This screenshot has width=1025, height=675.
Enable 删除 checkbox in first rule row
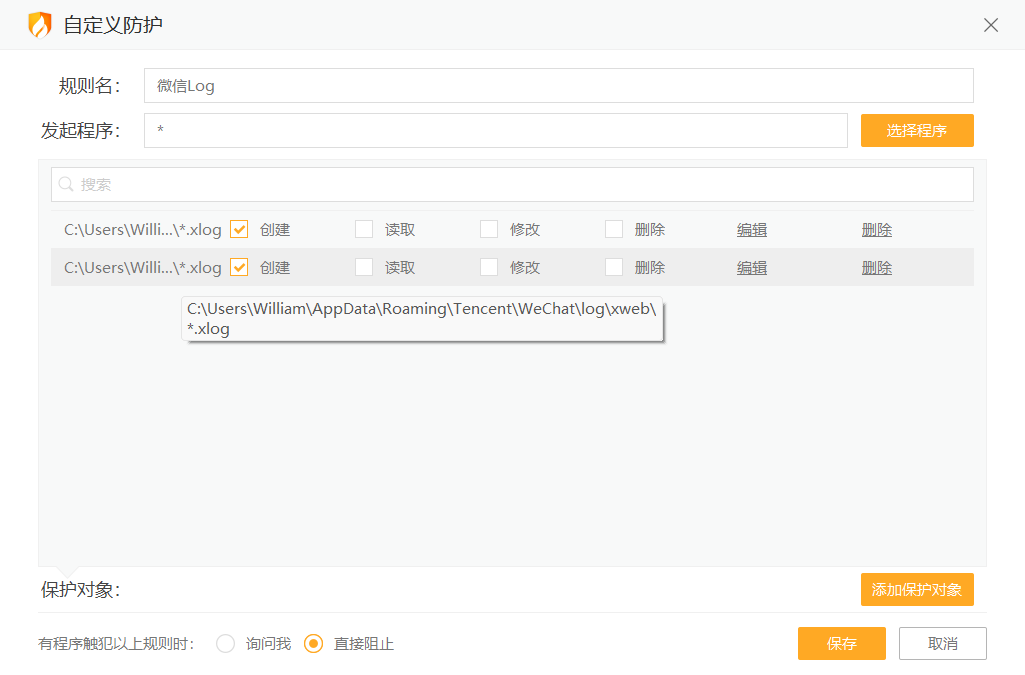pos(614,229)
